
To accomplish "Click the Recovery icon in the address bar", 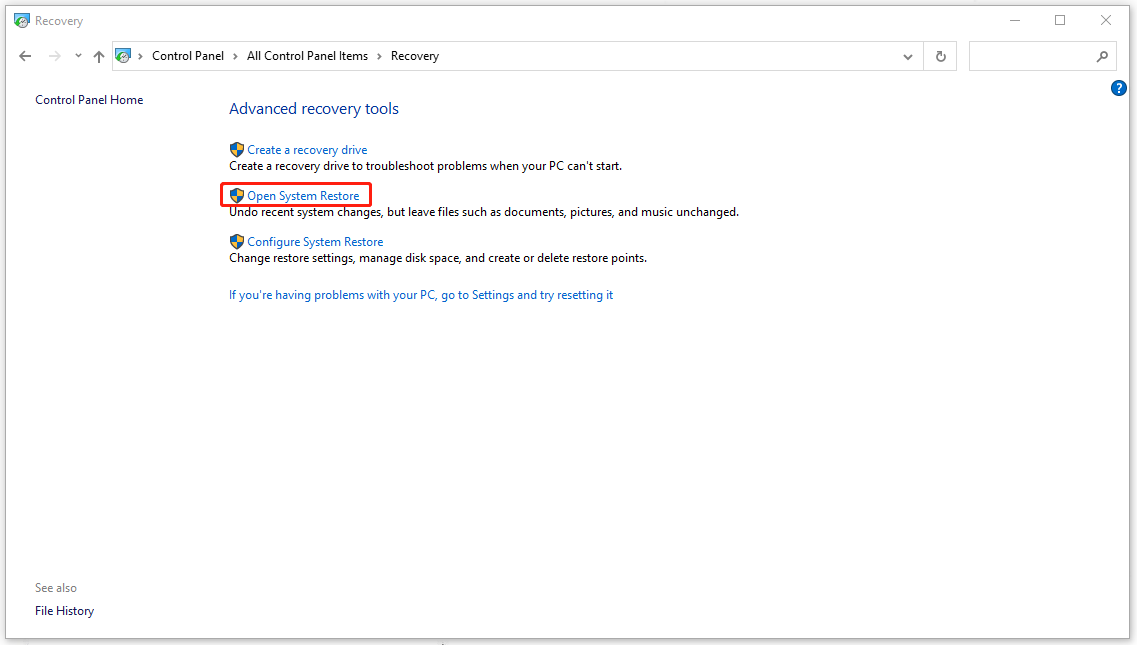I will click(123, 55).
